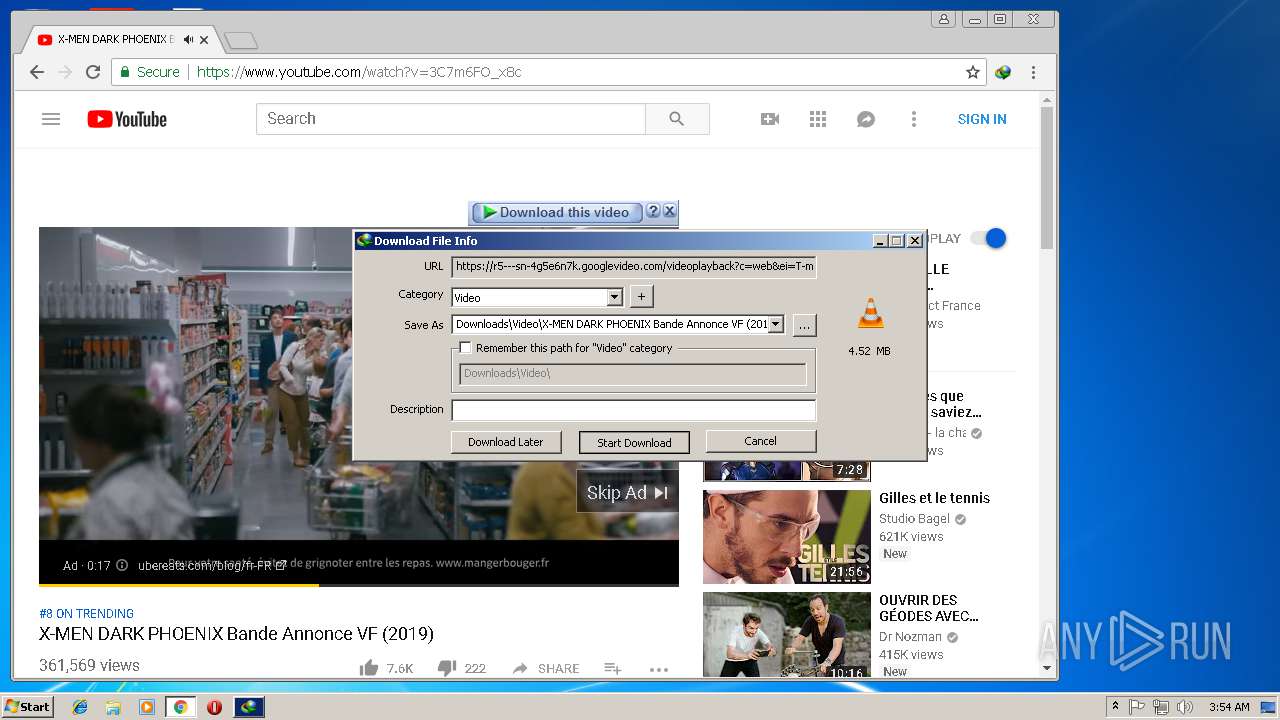Click the ad info icon
The image size is (1280, 720).
(122, 565)
